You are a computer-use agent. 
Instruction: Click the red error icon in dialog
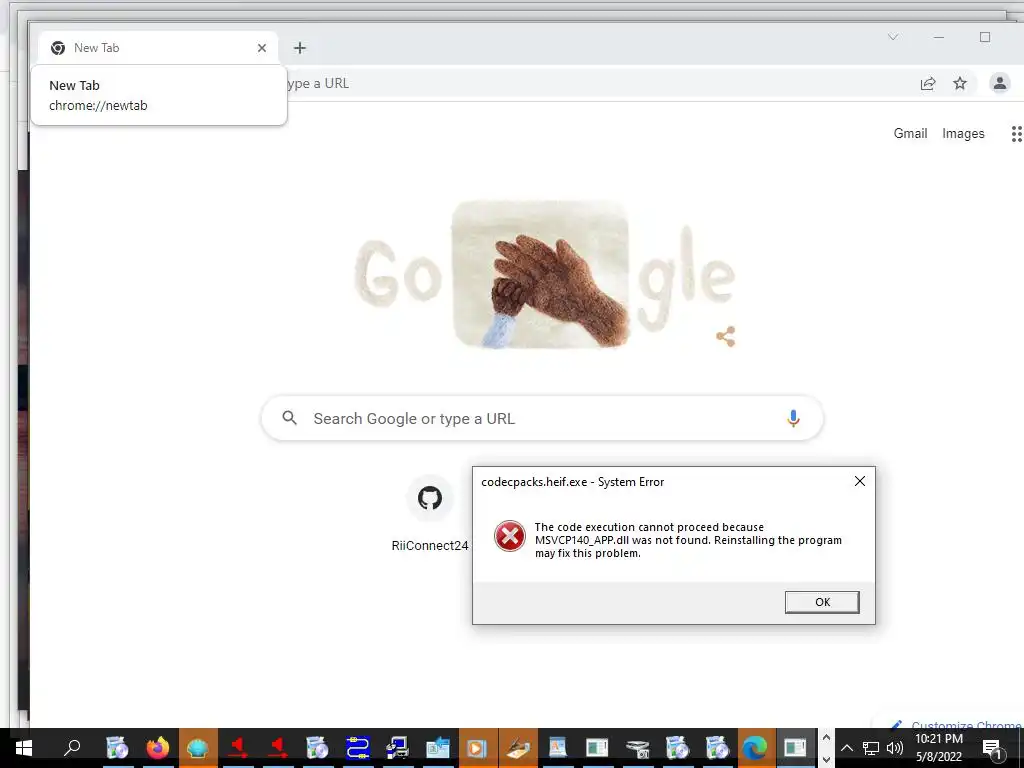(x=509, y=536)
